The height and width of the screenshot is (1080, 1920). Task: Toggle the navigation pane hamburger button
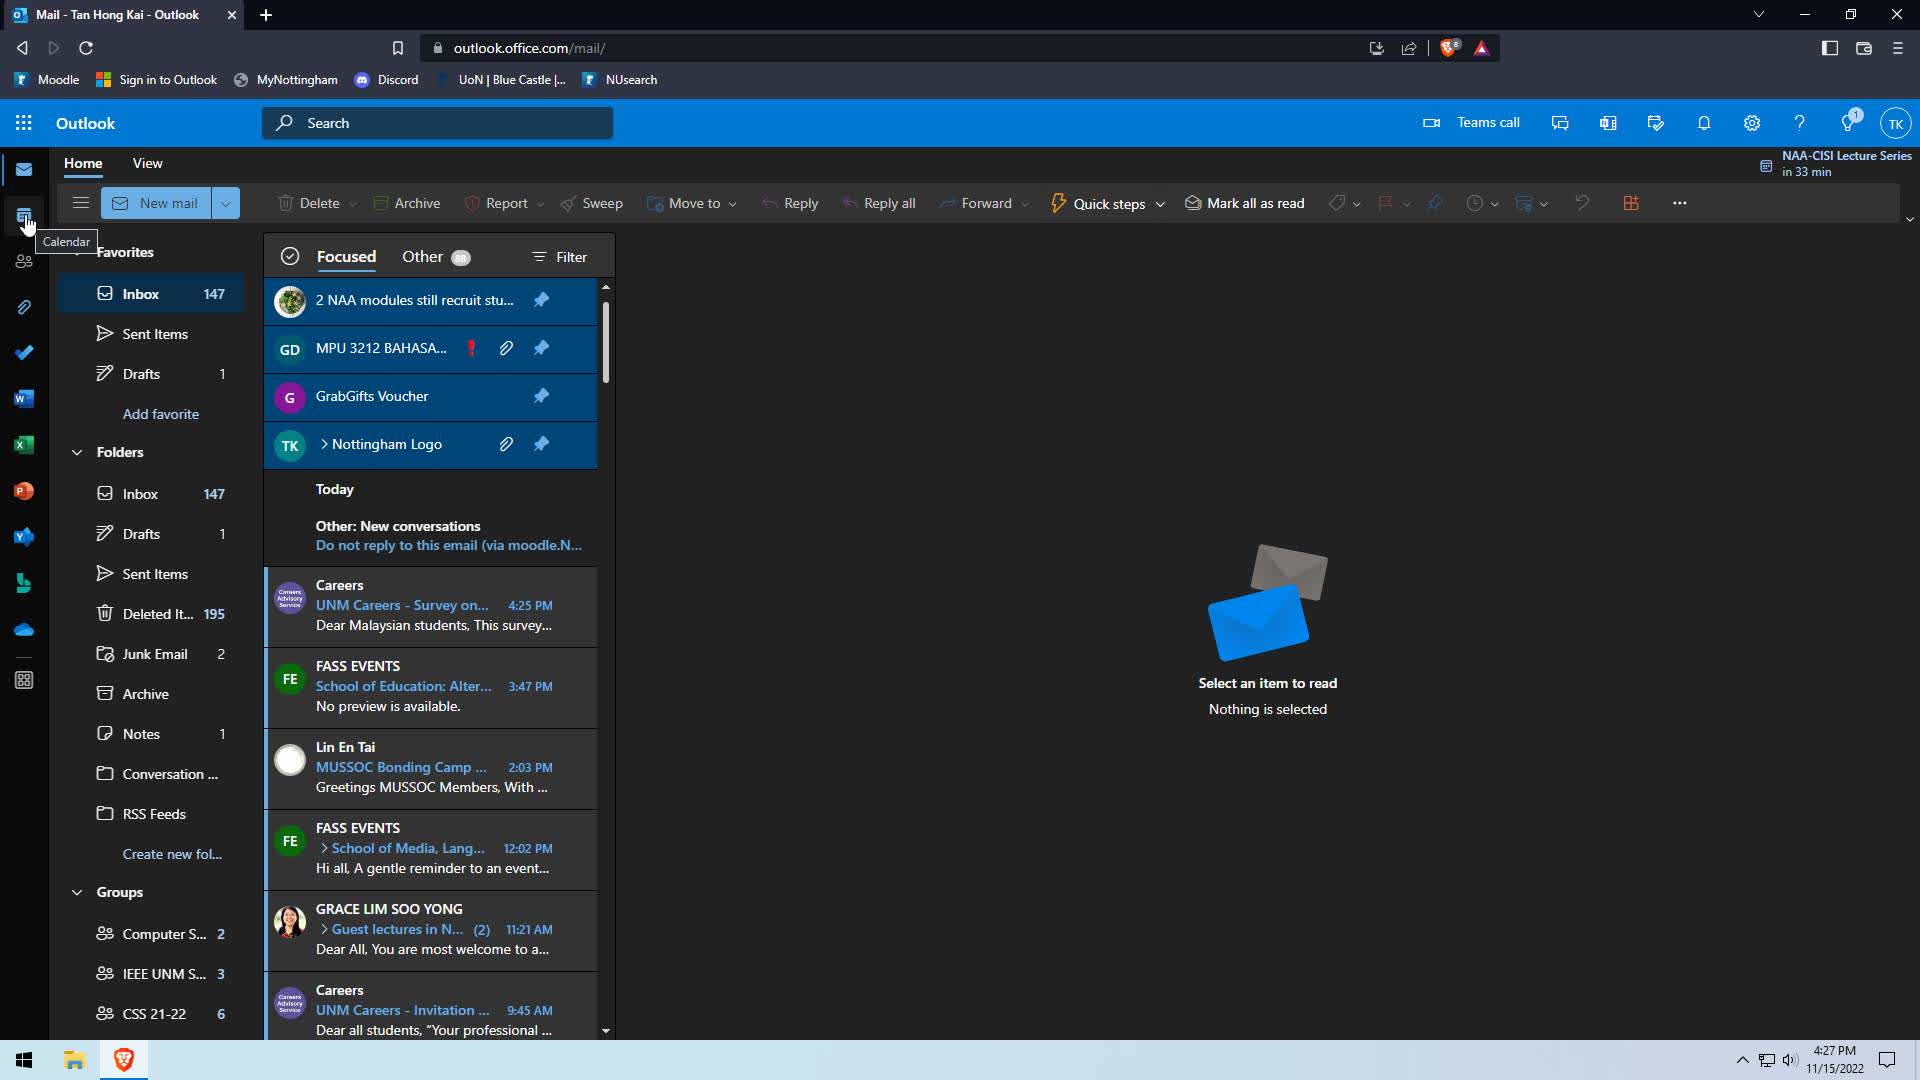point(81,203)
